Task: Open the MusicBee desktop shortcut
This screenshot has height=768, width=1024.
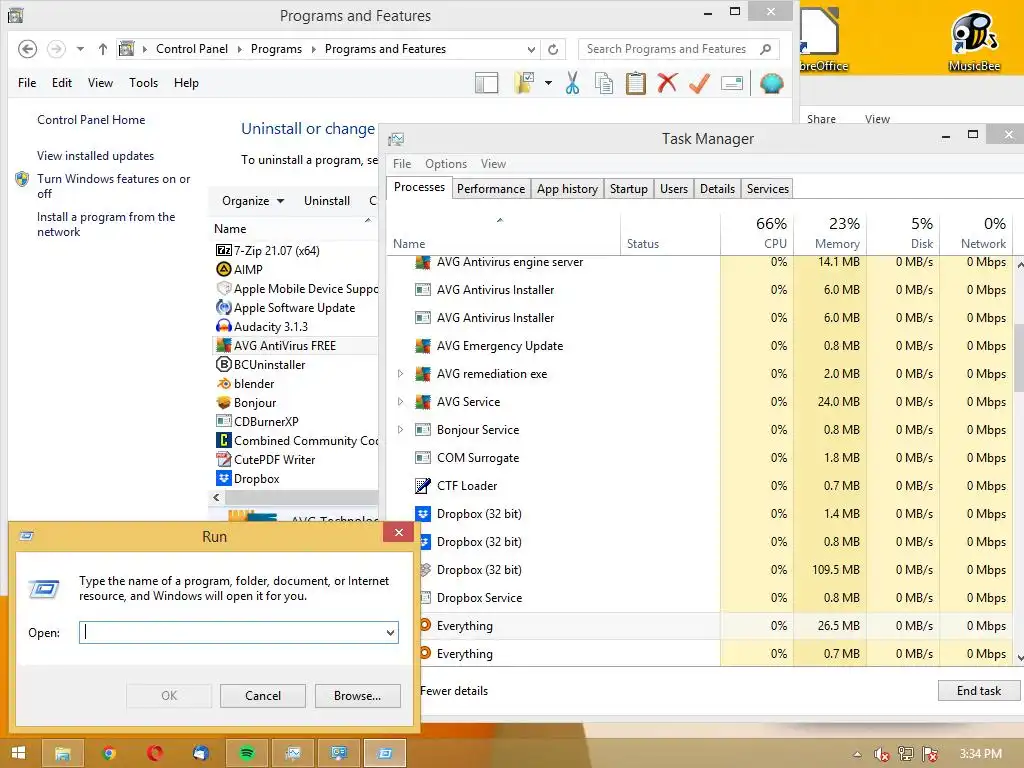Action: (x=974, y=40)
